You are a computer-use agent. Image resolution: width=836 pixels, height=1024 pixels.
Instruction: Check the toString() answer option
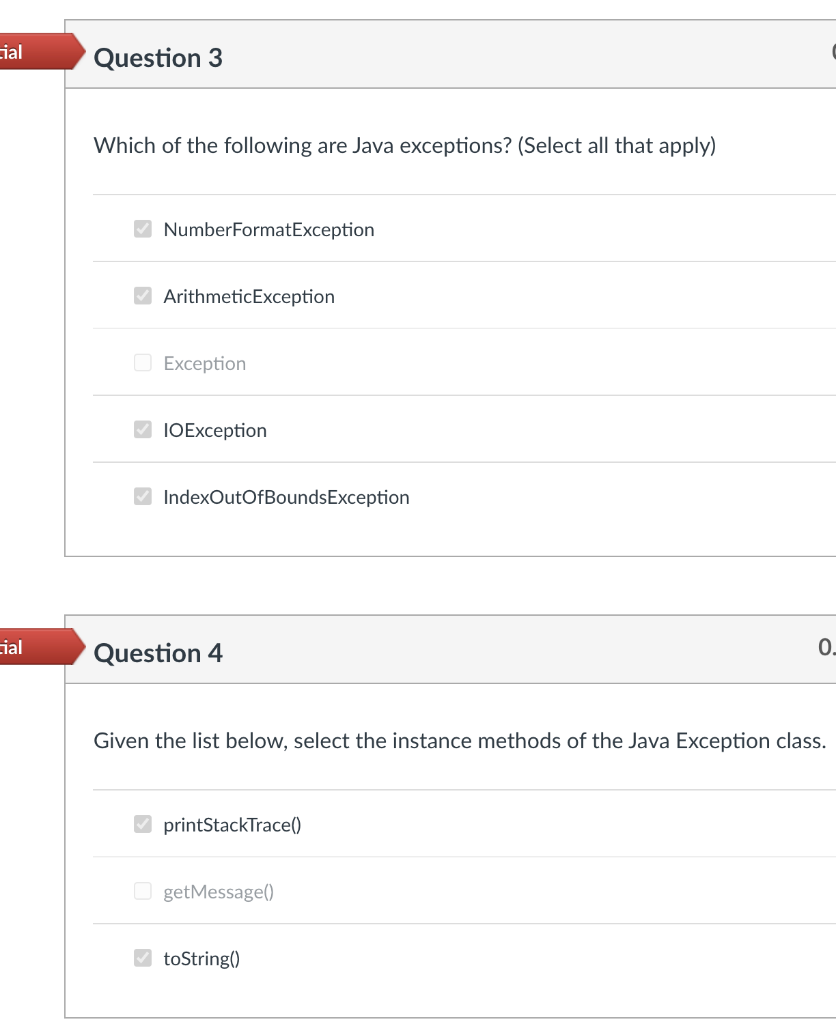141,958
